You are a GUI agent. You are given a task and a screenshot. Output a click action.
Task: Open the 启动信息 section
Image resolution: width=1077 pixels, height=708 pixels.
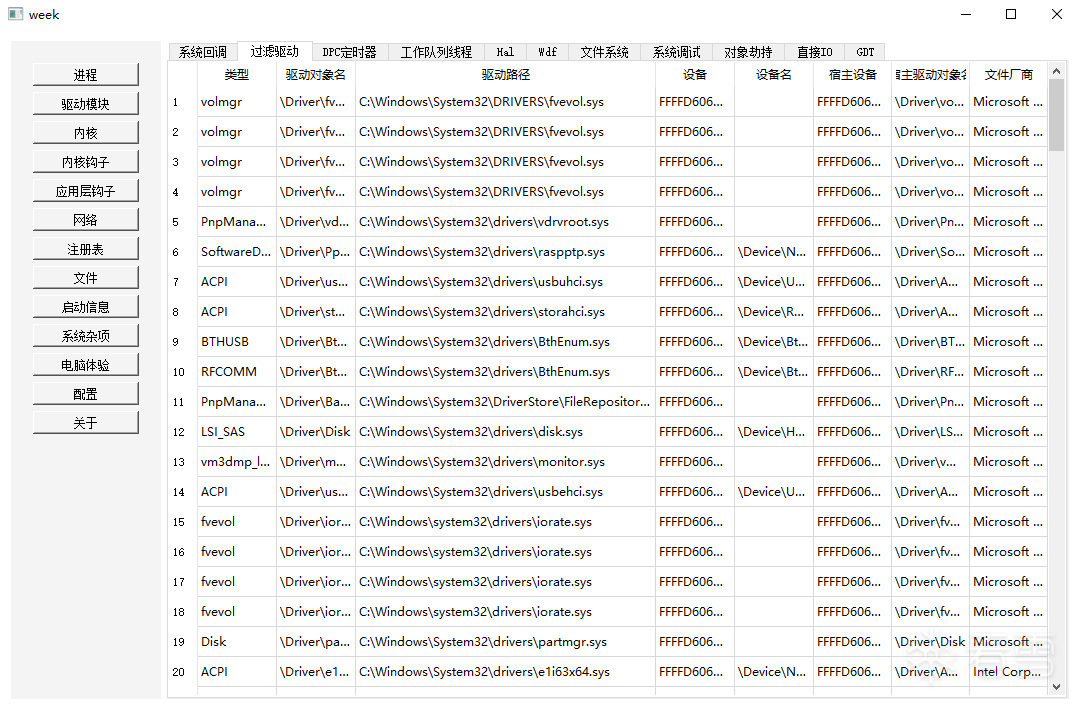(x=85, y=307)
